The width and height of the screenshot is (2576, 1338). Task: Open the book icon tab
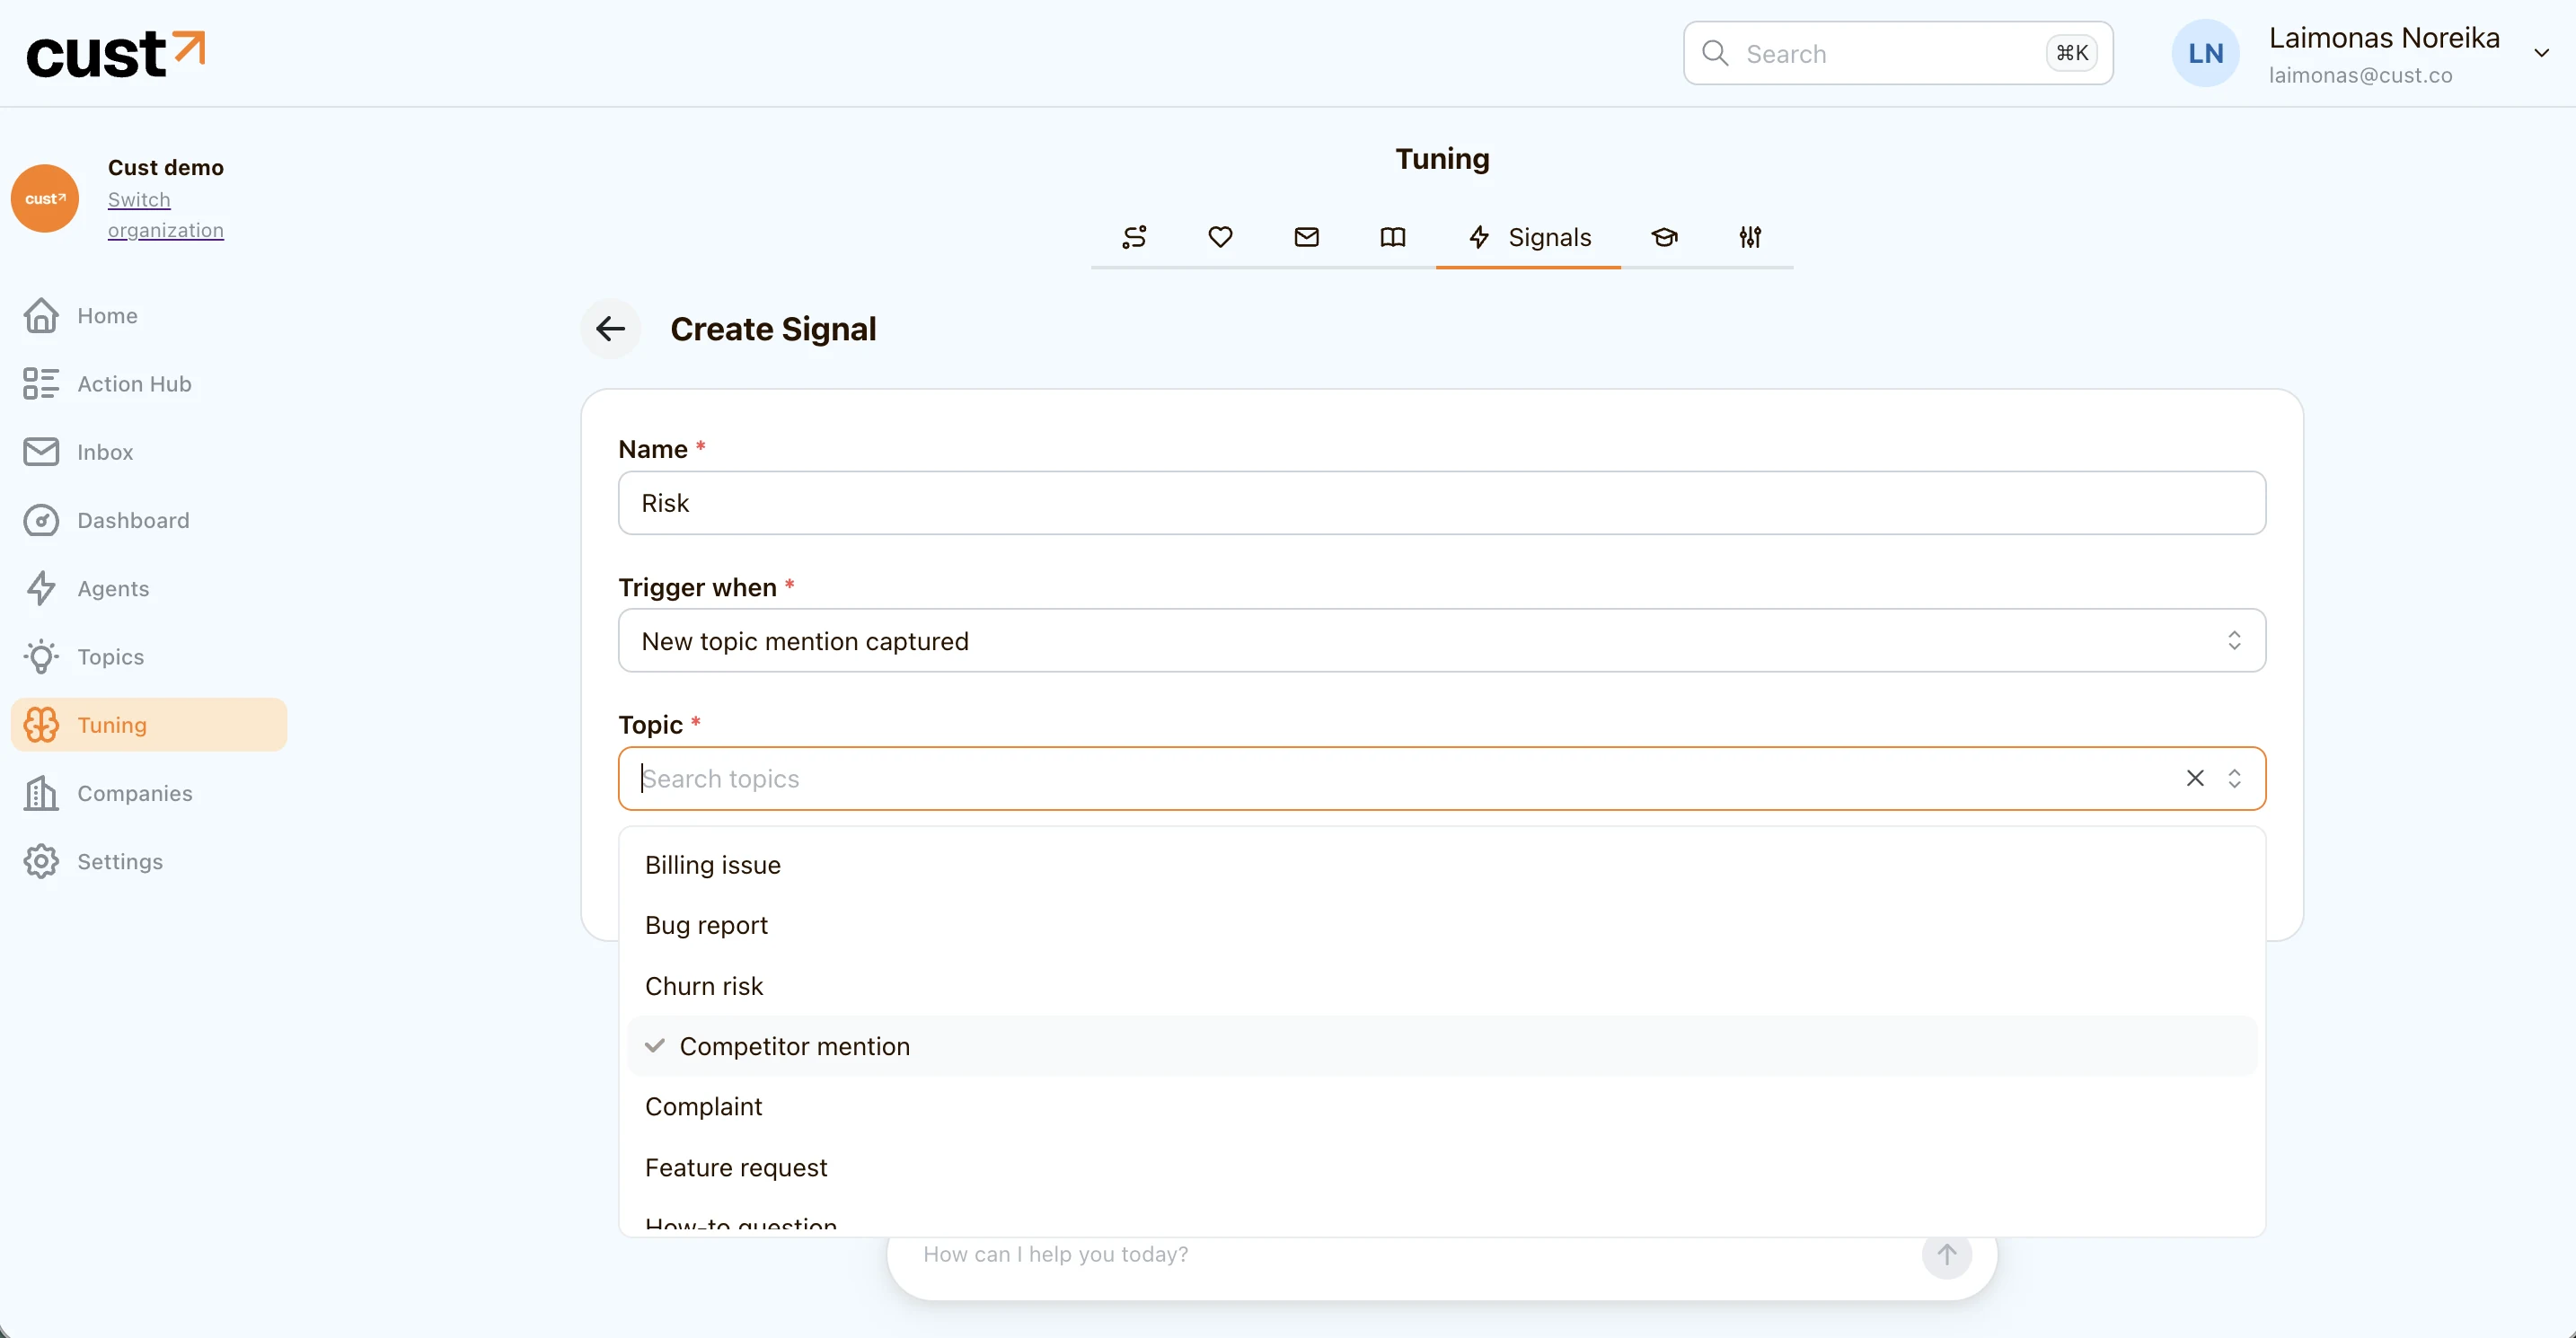tap(1393, 237)
